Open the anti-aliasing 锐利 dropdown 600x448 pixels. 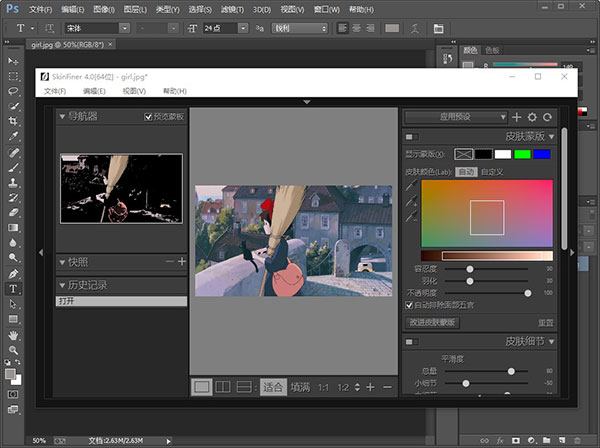tap(300, 28)
